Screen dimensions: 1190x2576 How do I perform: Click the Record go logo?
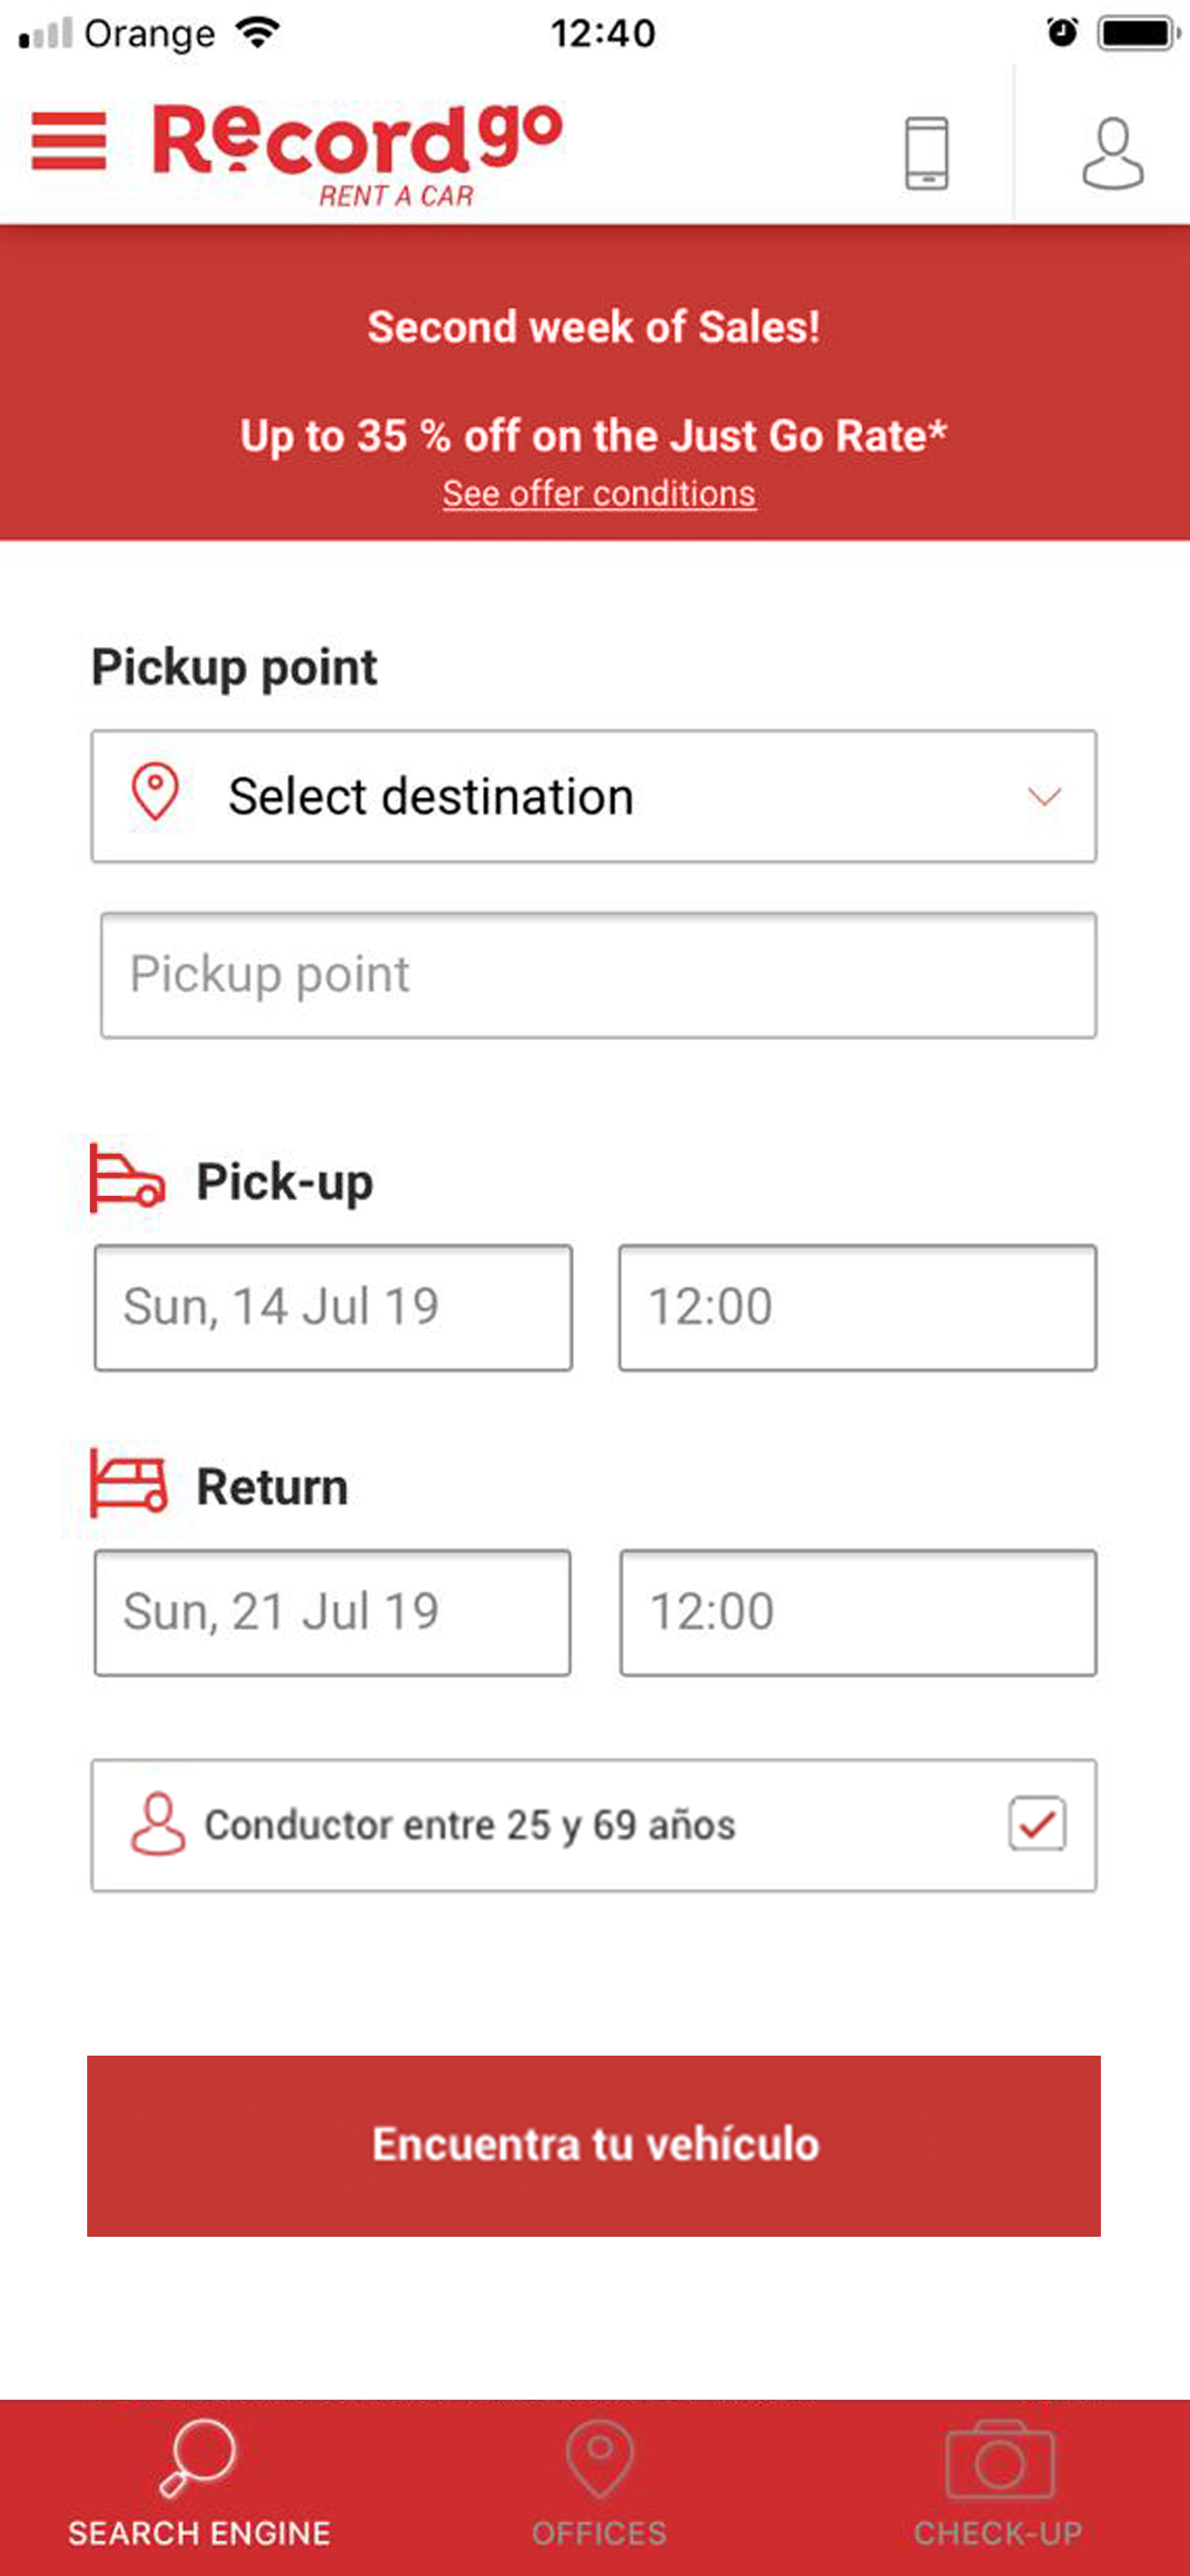(x=357, y=152)
